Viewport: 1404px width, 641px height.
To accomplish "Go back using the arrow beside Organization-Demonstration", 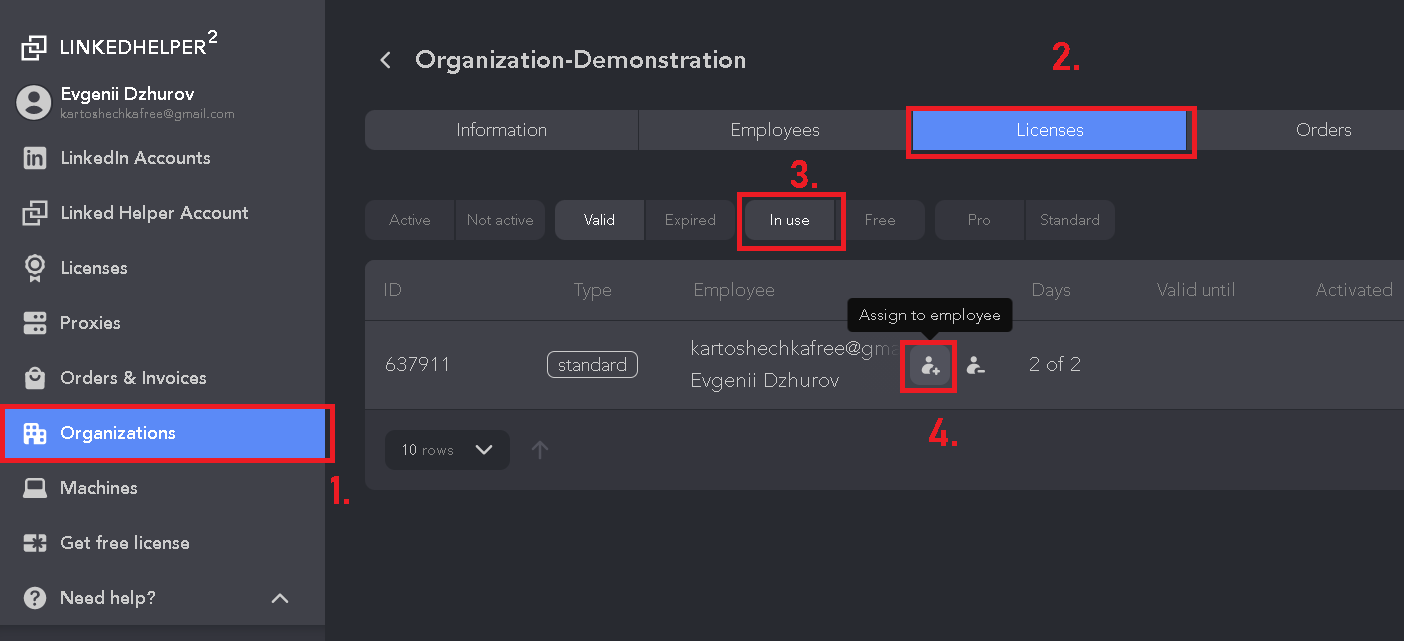I will [385, 60].
